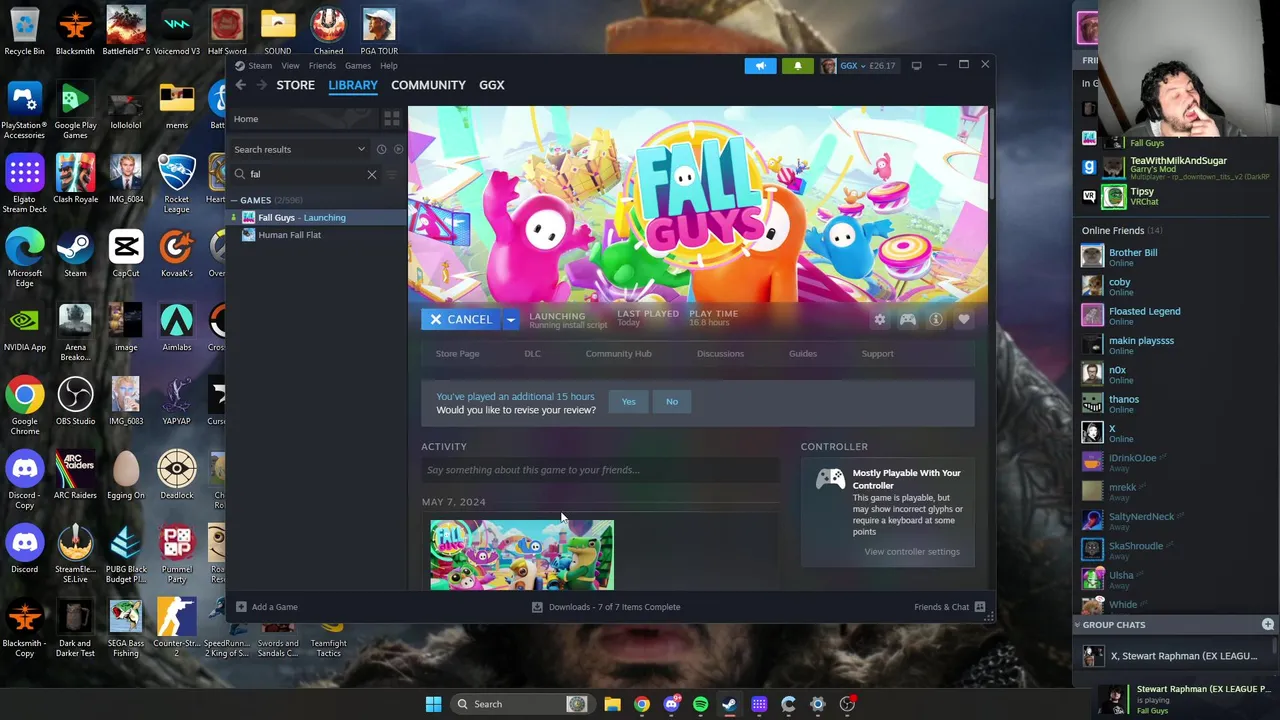
Task: Open View controller settings link
Action: coord(912,552)
